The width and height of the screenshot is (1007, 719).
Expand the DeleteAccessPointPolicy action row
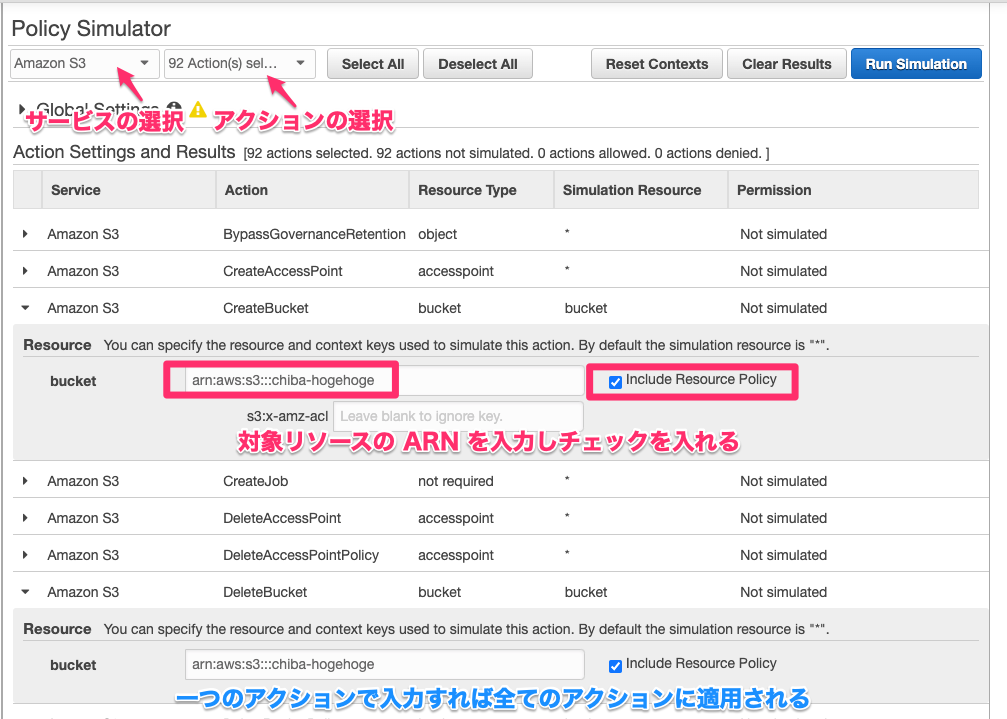[x=25, y=554]
